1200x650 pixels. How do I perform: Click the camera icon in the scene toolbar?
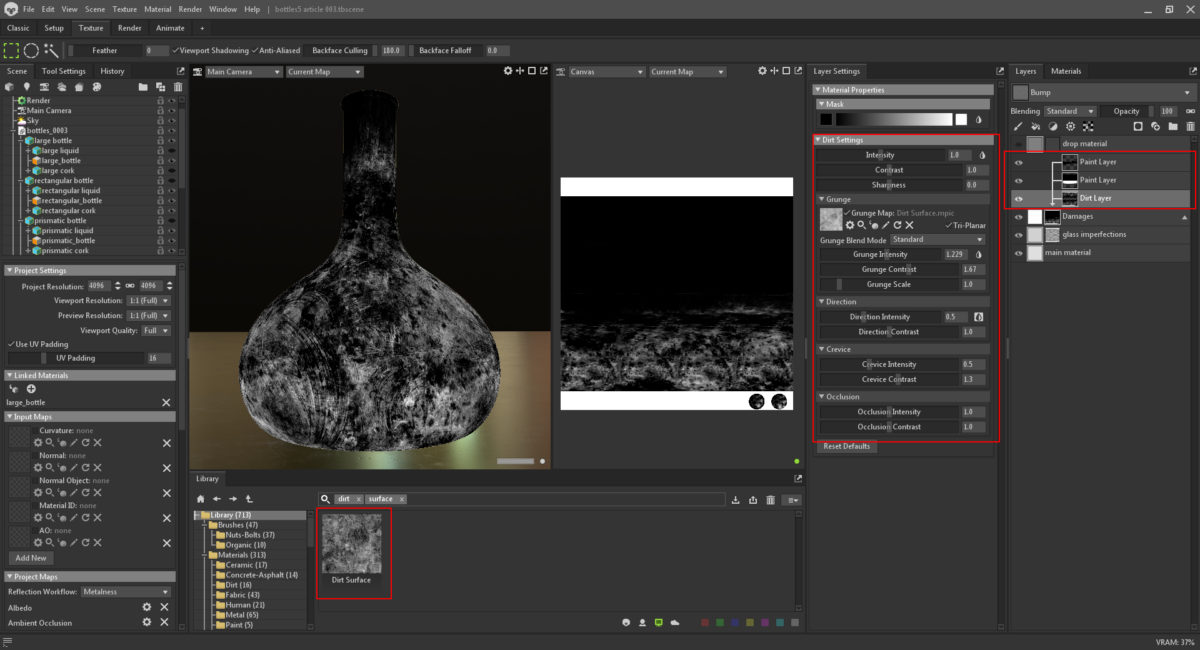44,86
